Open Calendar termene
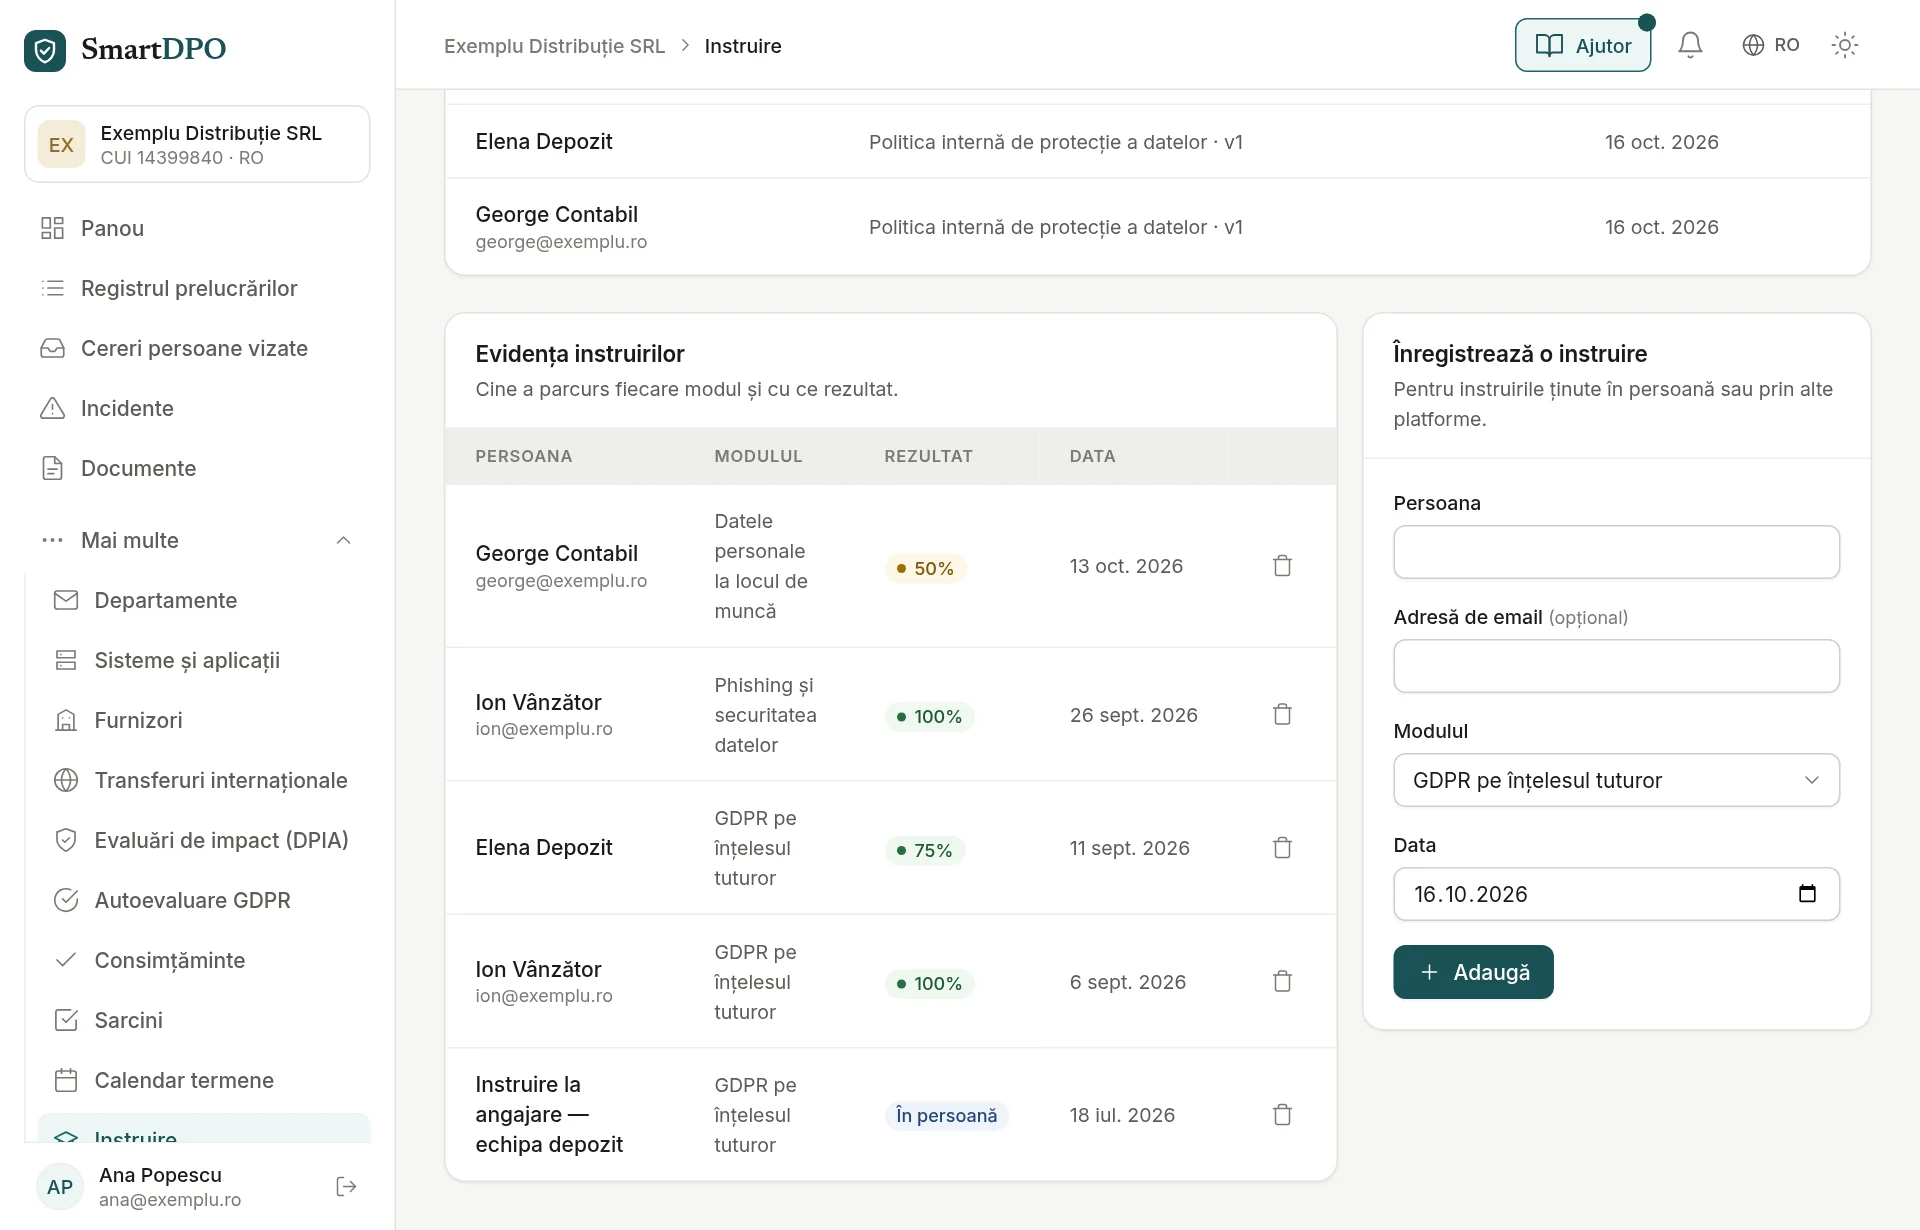The width and height of the screenshot is (1920, 1230). 204,1080
